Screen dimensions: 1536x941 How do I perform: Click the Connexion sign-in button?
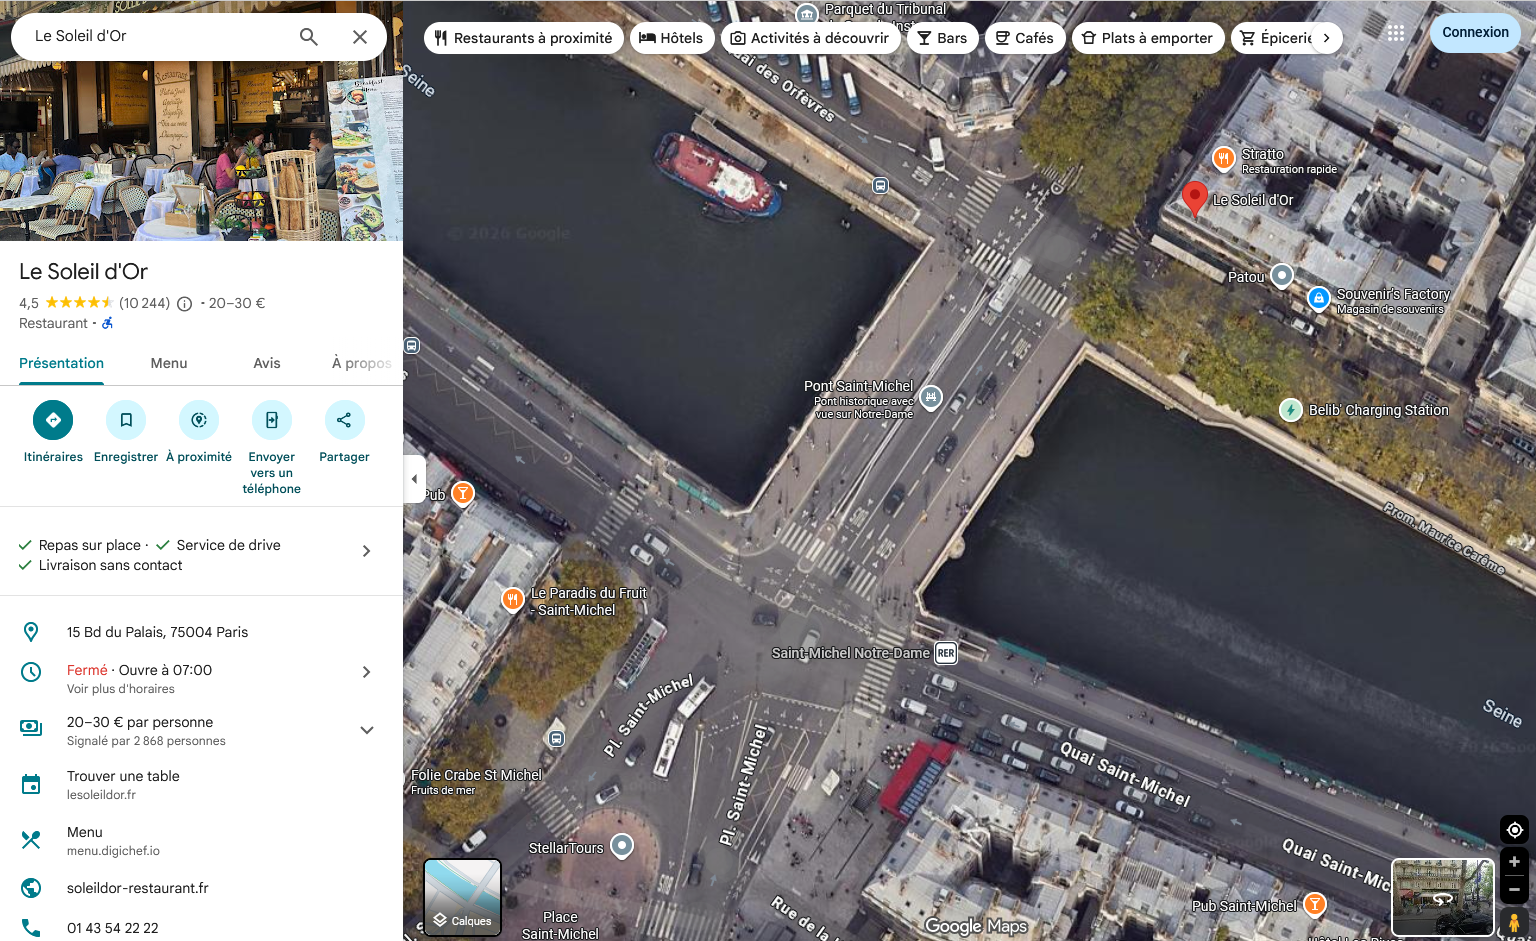point(1475,33)
